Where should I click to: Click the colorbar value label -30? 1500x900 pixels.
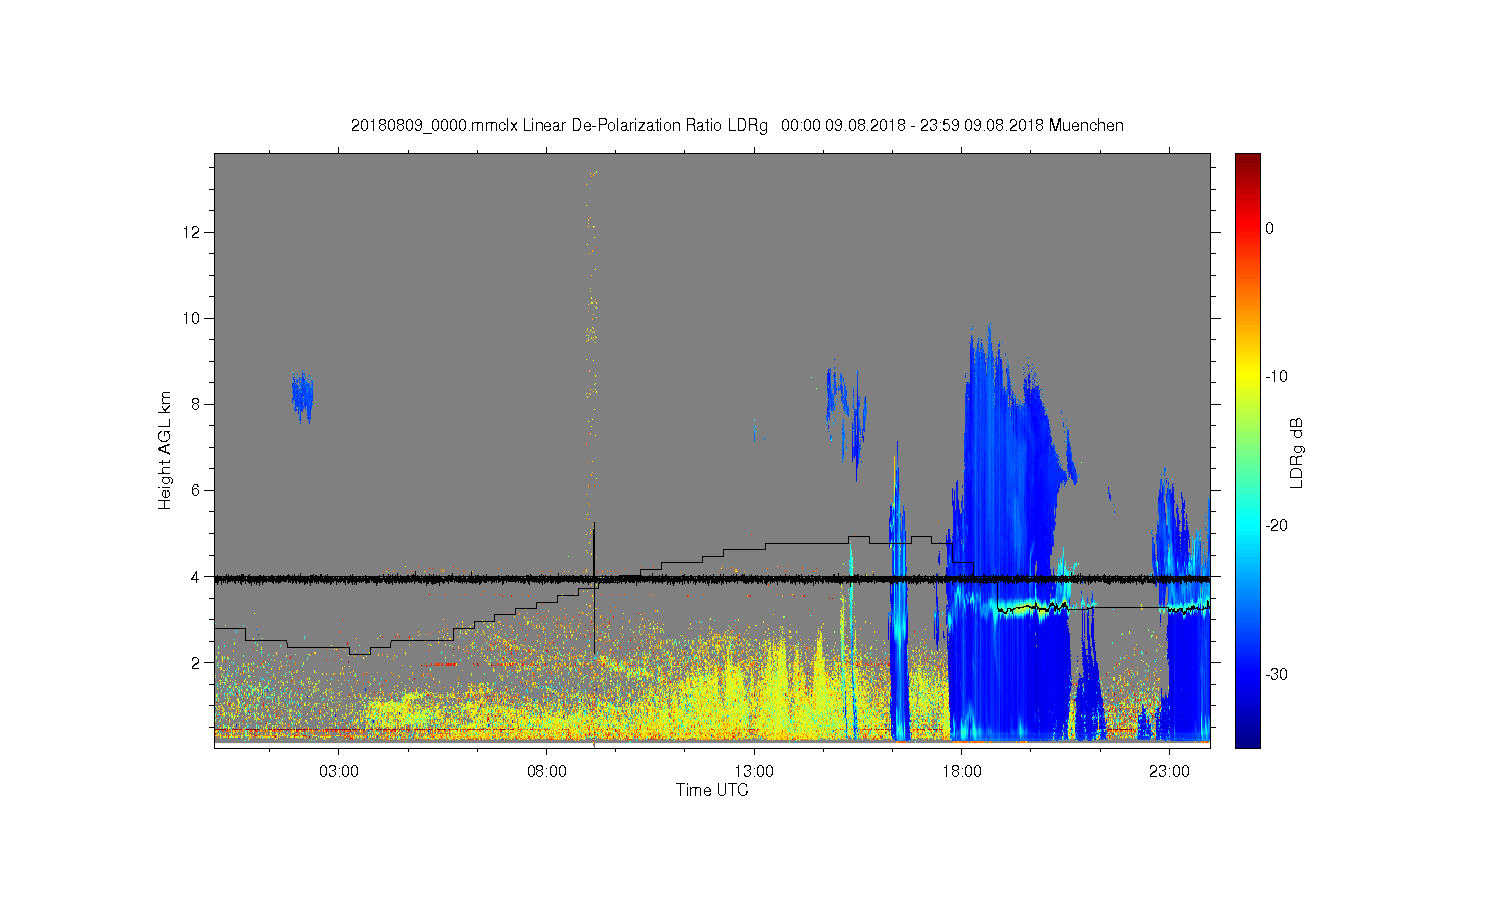coord(1276,675)
